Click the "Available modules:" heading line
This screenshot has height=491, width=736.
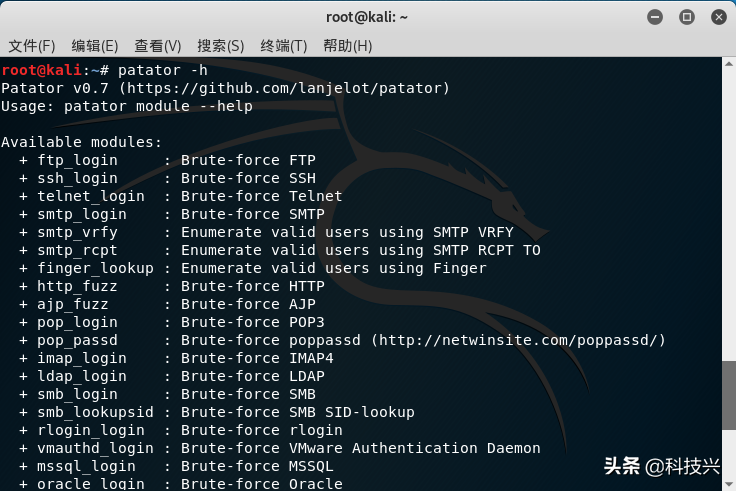pos(81,142)
